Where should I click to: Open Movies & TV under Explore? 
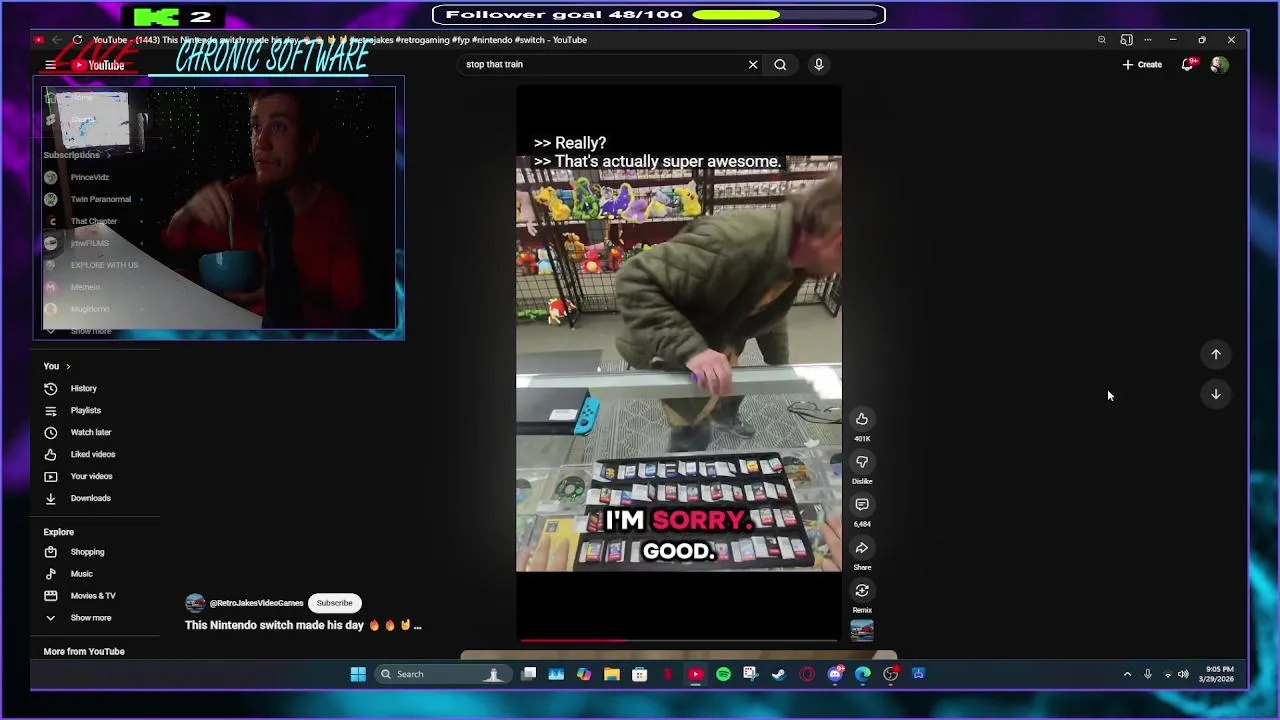coord(95,596)
